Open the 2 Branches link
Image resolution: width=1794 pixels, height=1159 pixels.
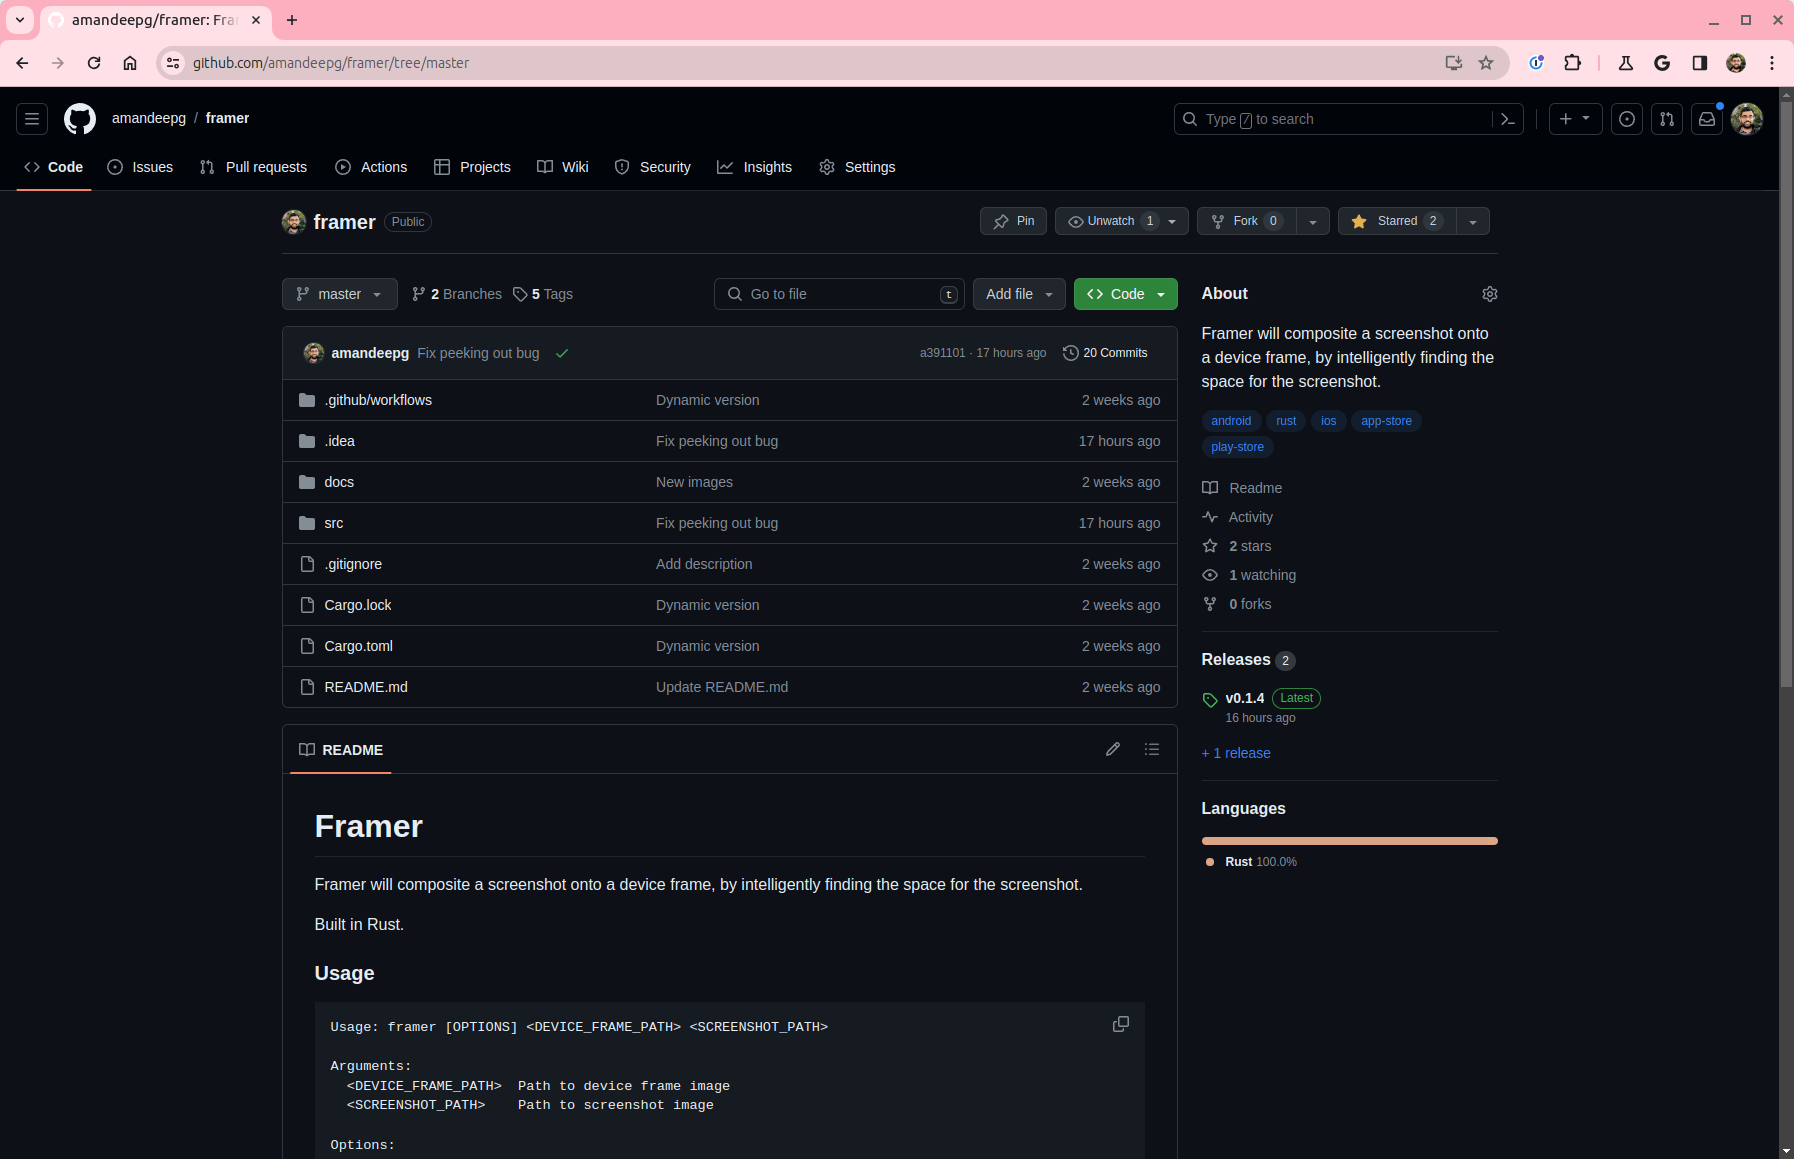pos(457,294)
